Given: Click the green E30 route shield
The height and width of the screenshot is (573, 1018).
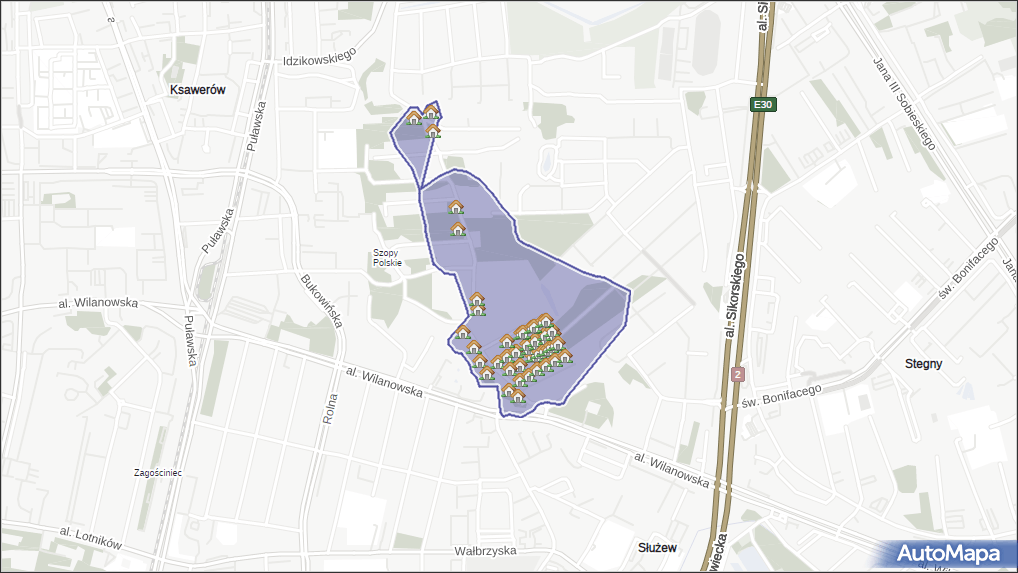Looking at the screenshot, I should click(763, 104).
